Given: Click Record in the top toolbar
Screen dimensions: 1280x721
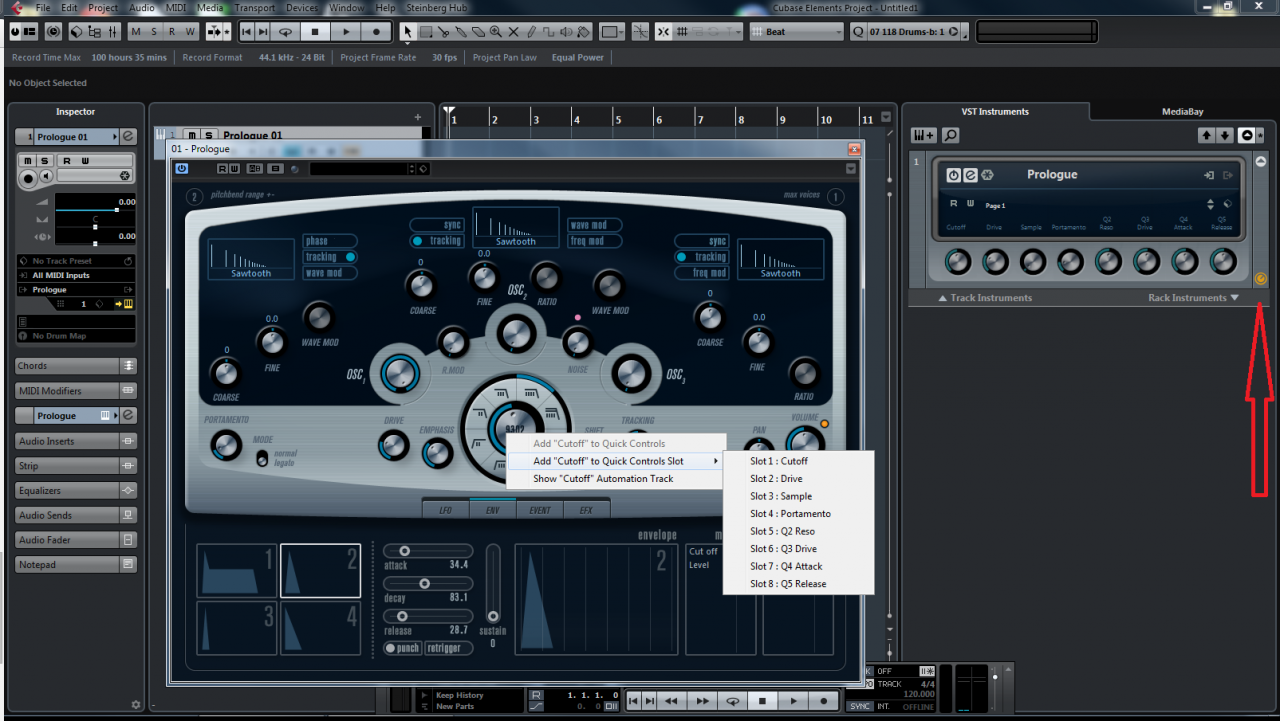Looking at the screenshot, I should click(x=376, y=32).
